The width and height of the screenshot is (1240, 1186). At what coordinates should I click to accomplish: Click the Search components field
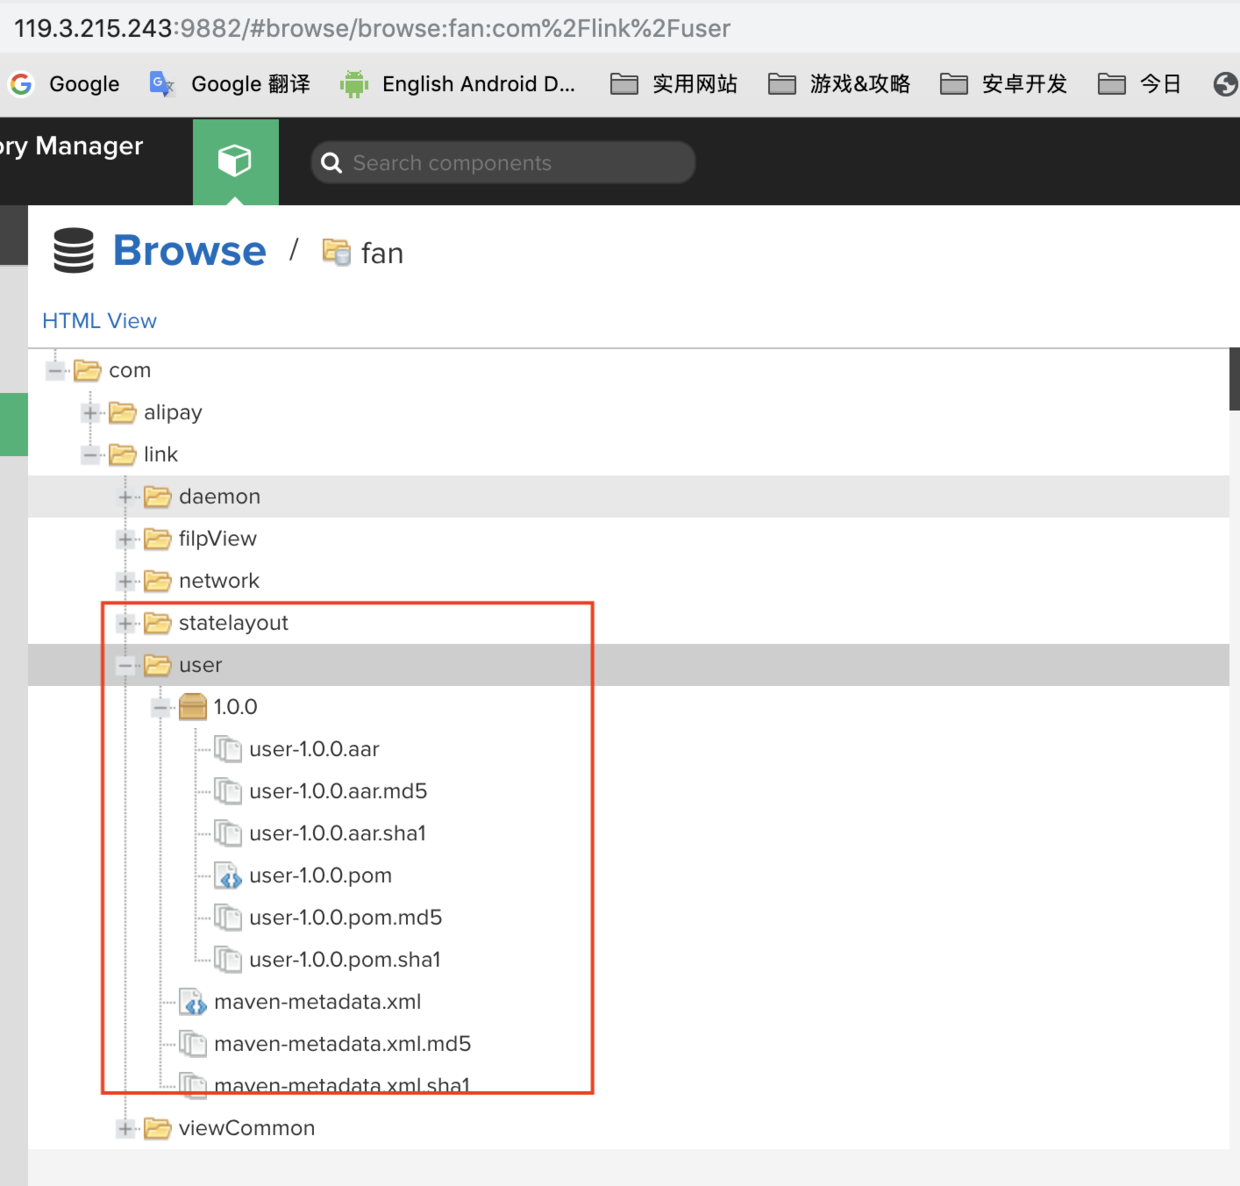(503, 162)
